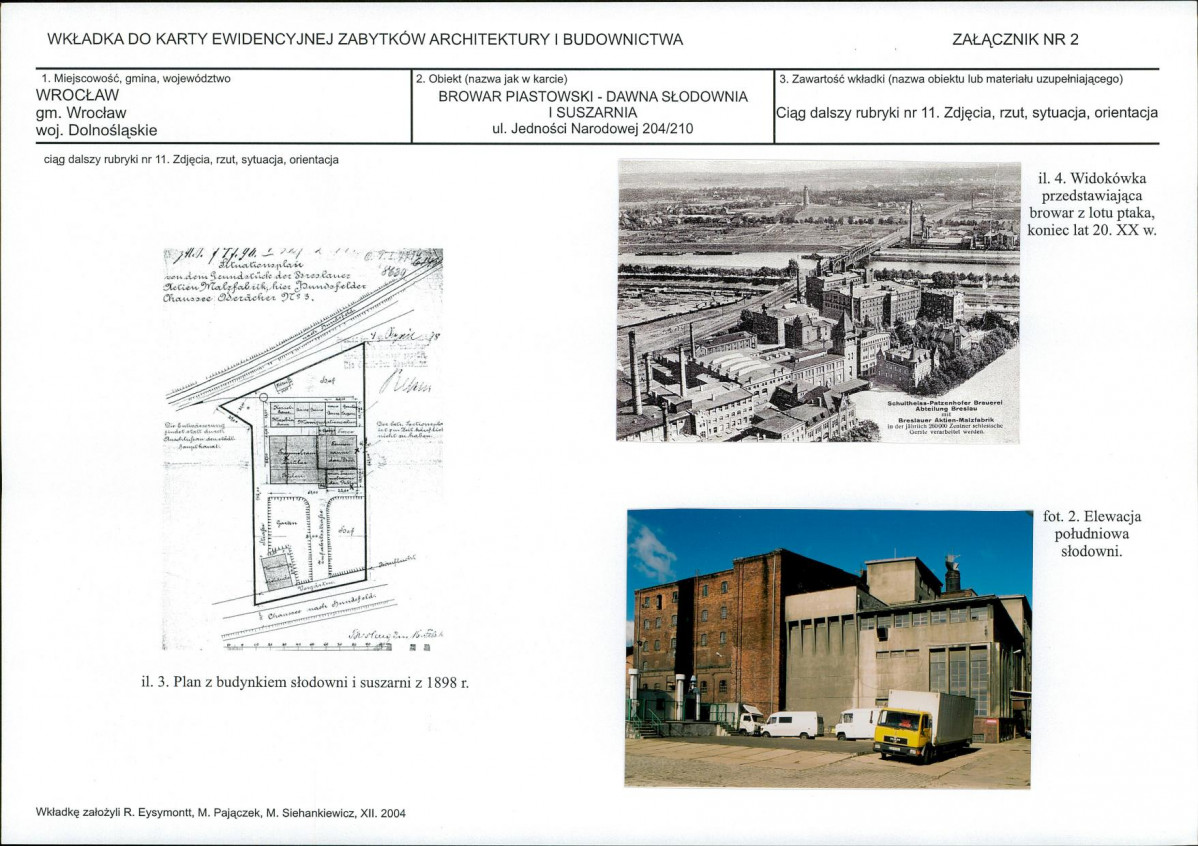Click the 'ZAŁĄCZNIK NR 2' label
1198x846 pixels.
[1015, 40]
